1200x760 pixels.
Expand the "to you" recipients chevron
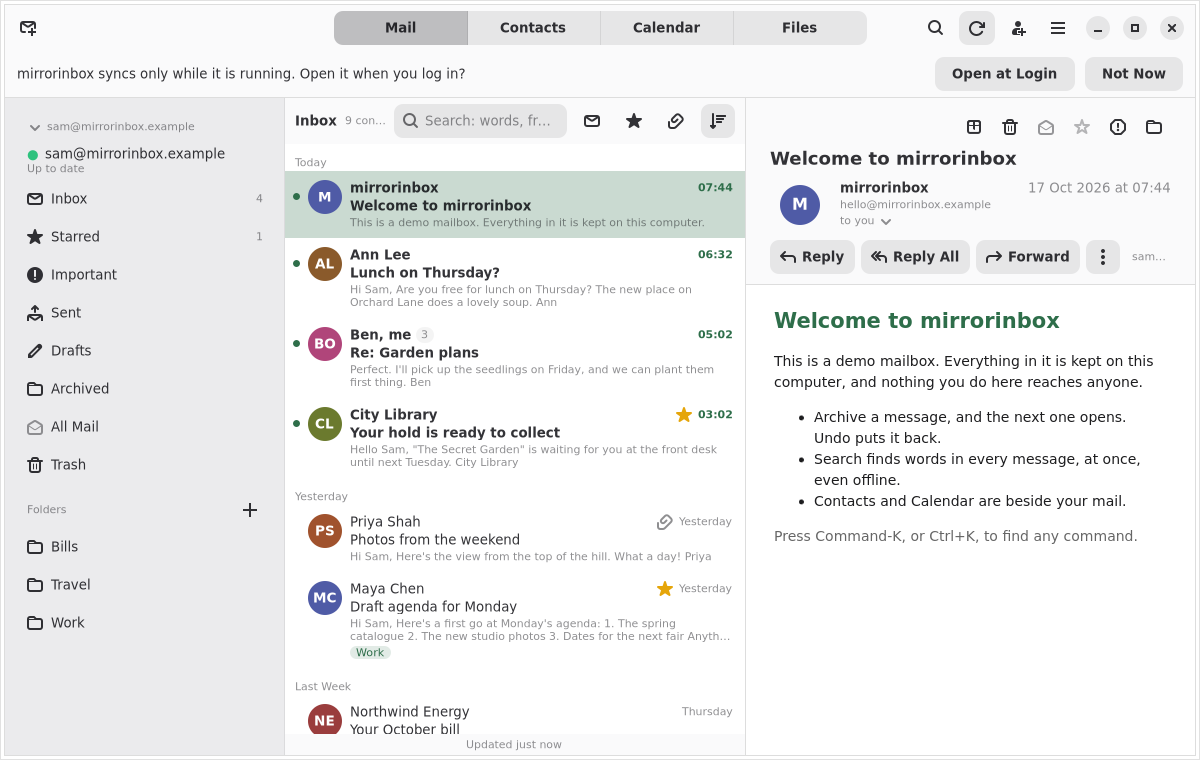click(x=886, y=222)
